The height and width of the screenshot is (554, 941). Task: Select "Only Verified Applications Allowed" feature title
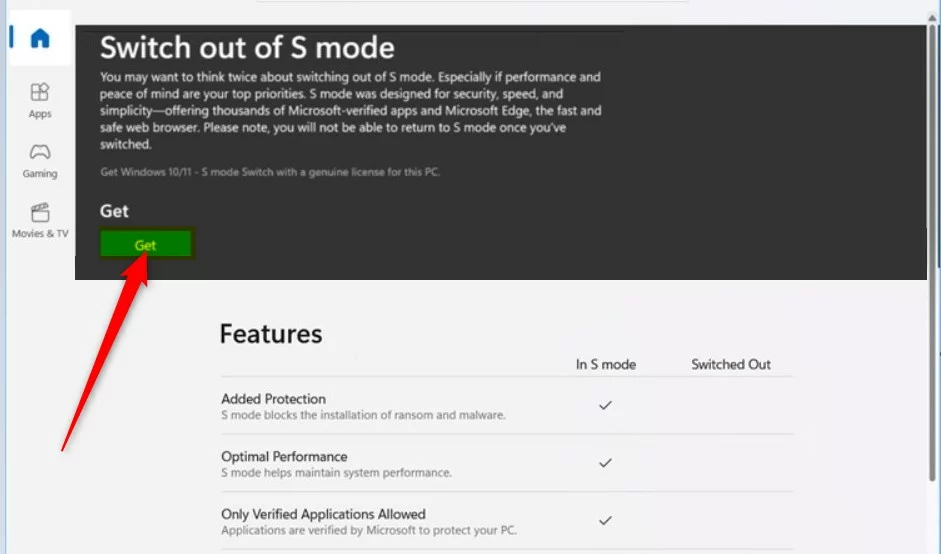pos(323,514)
